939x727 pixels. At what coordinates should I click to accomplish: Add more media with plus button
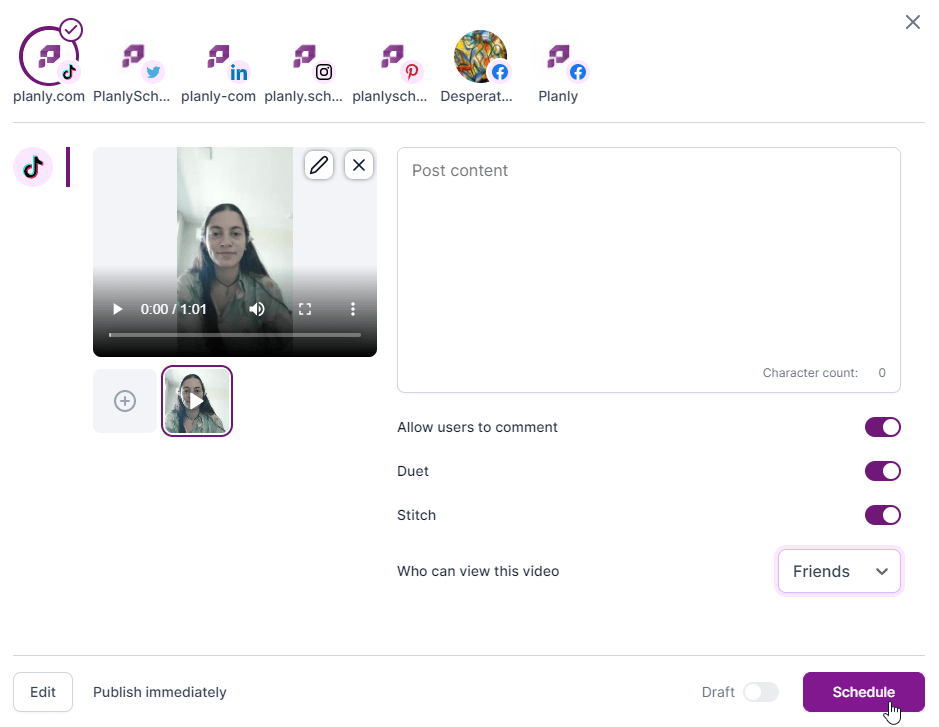pyautogui.click(x=125, y=401)
